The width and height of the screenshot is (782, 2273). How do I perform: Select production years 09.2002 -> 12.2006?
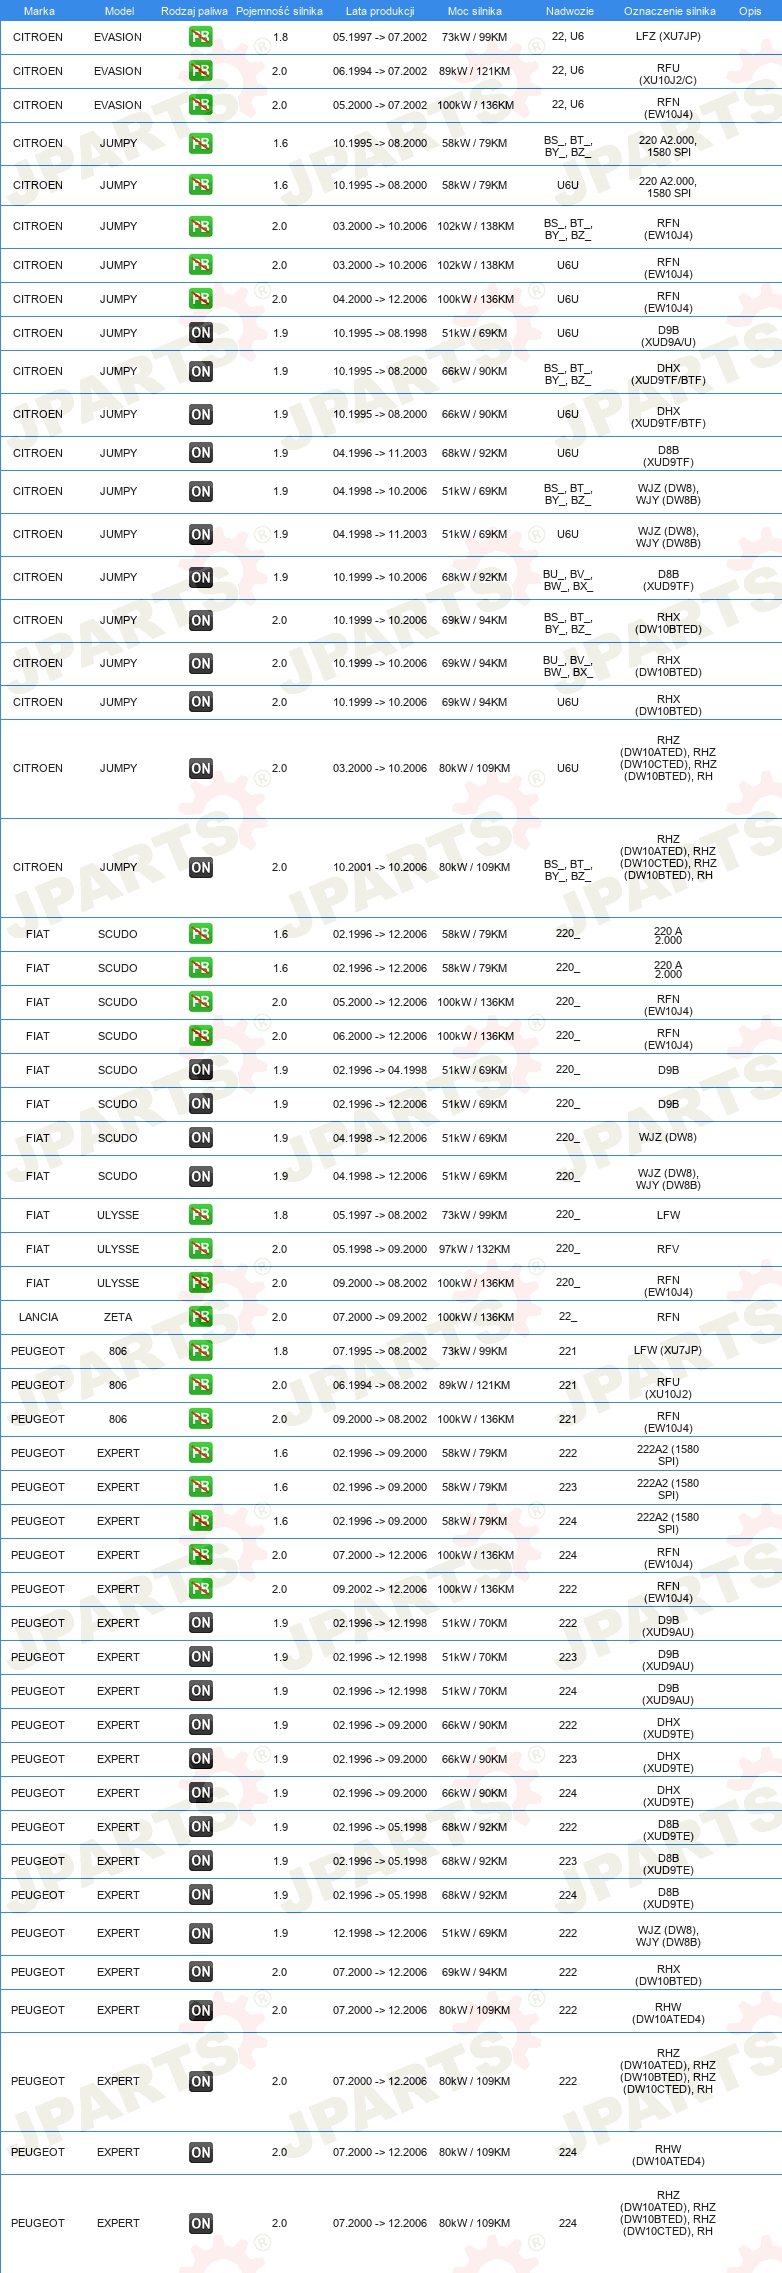coord(380,1589)
